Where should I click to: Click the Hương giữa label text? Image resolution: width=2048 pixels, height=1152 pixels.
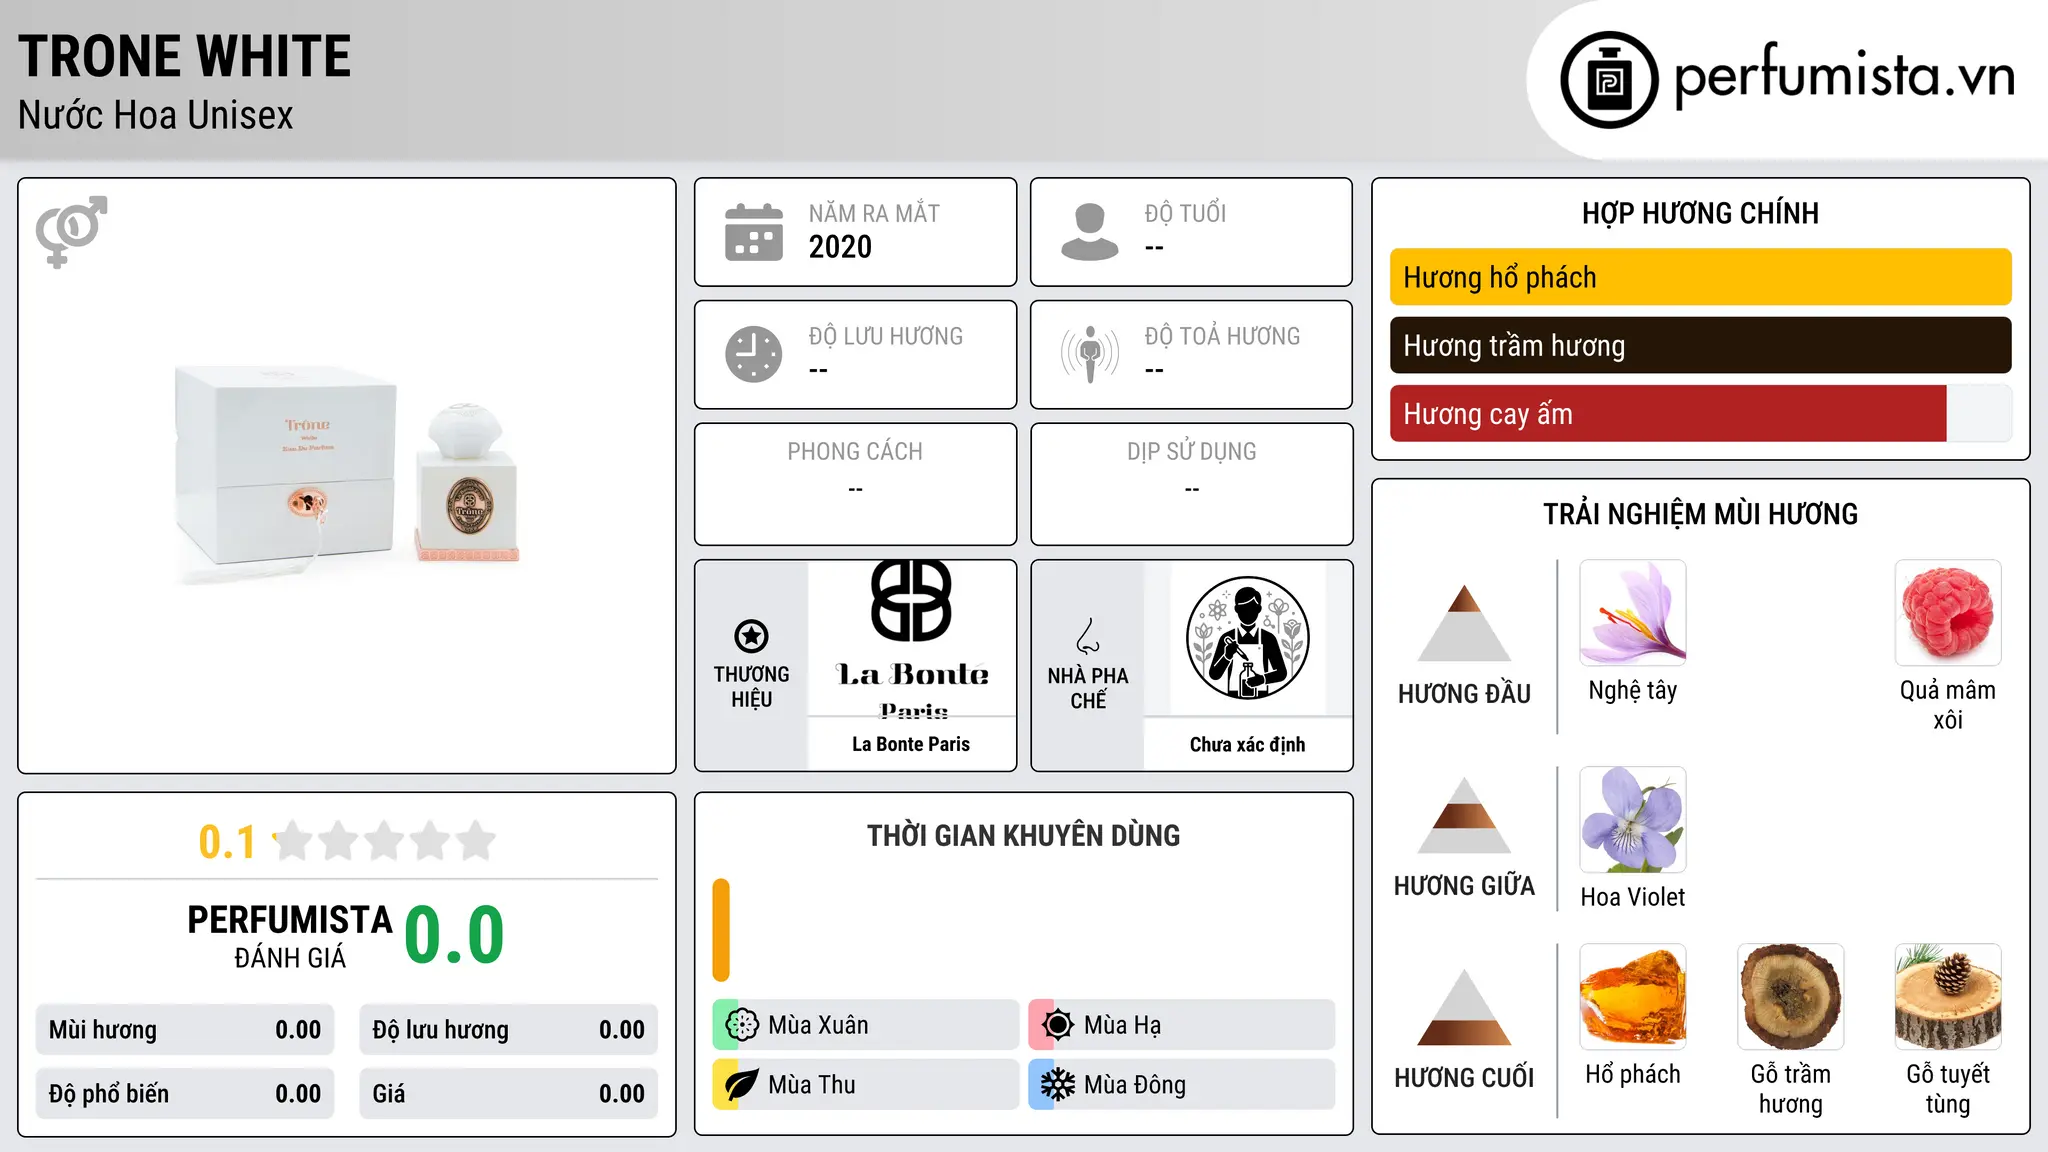[1464, 885]
